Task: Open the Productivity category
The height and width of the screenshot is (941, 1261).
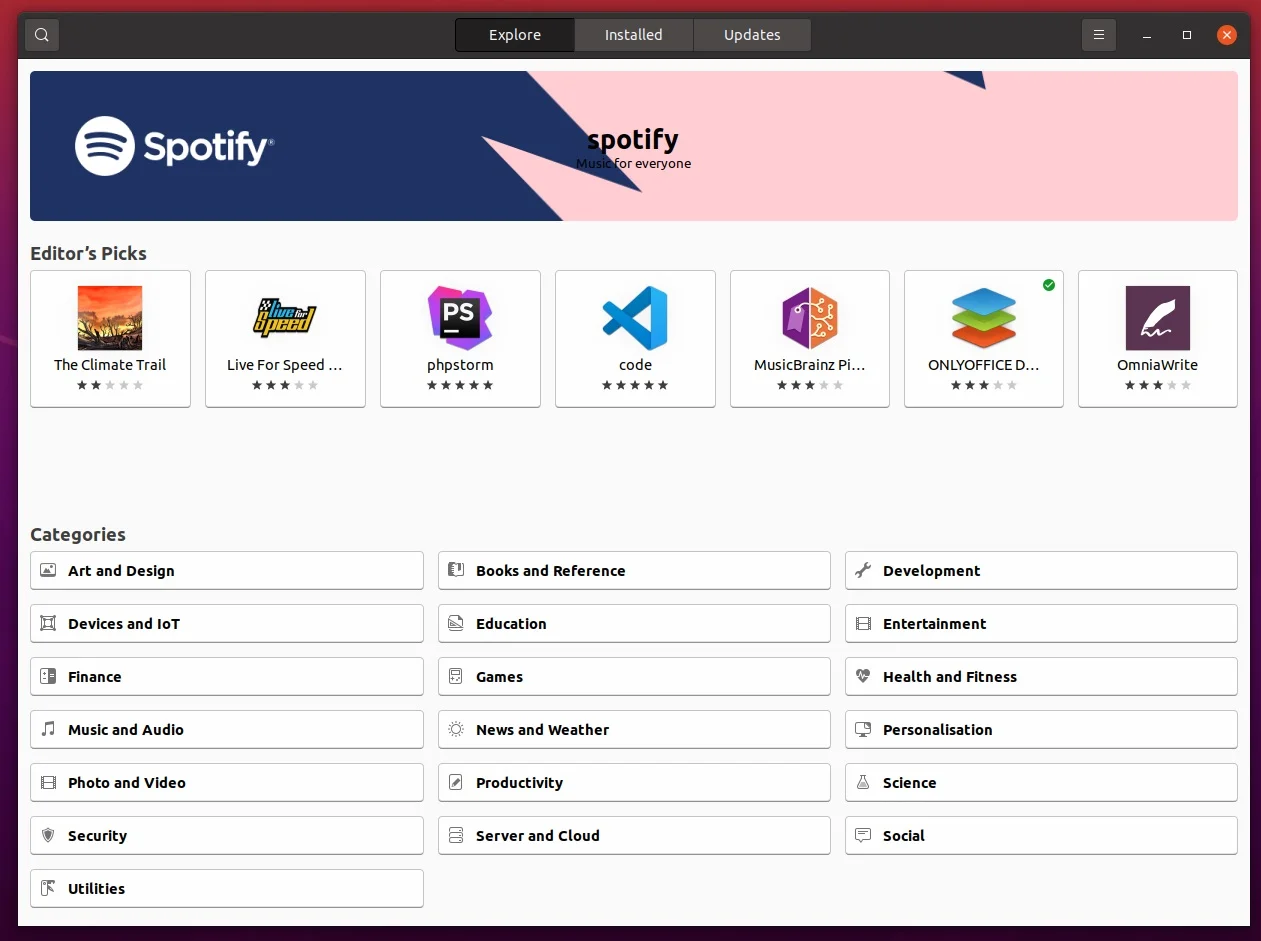Action: pyautogui.click(x=634, y=782)
